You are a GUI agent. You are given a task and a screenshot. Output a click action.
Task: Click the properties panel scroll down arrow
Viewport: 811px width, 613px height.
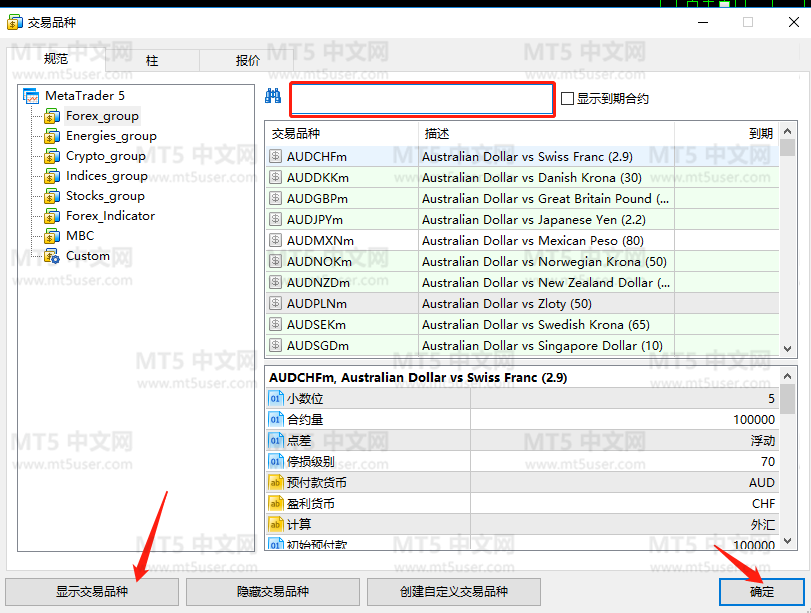point(788,541)
